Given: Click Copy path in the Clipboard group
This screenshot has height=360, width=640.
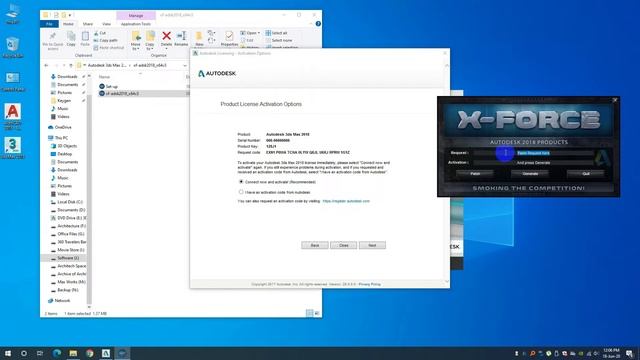Looking at the screenshot, I should pos(105,40).
